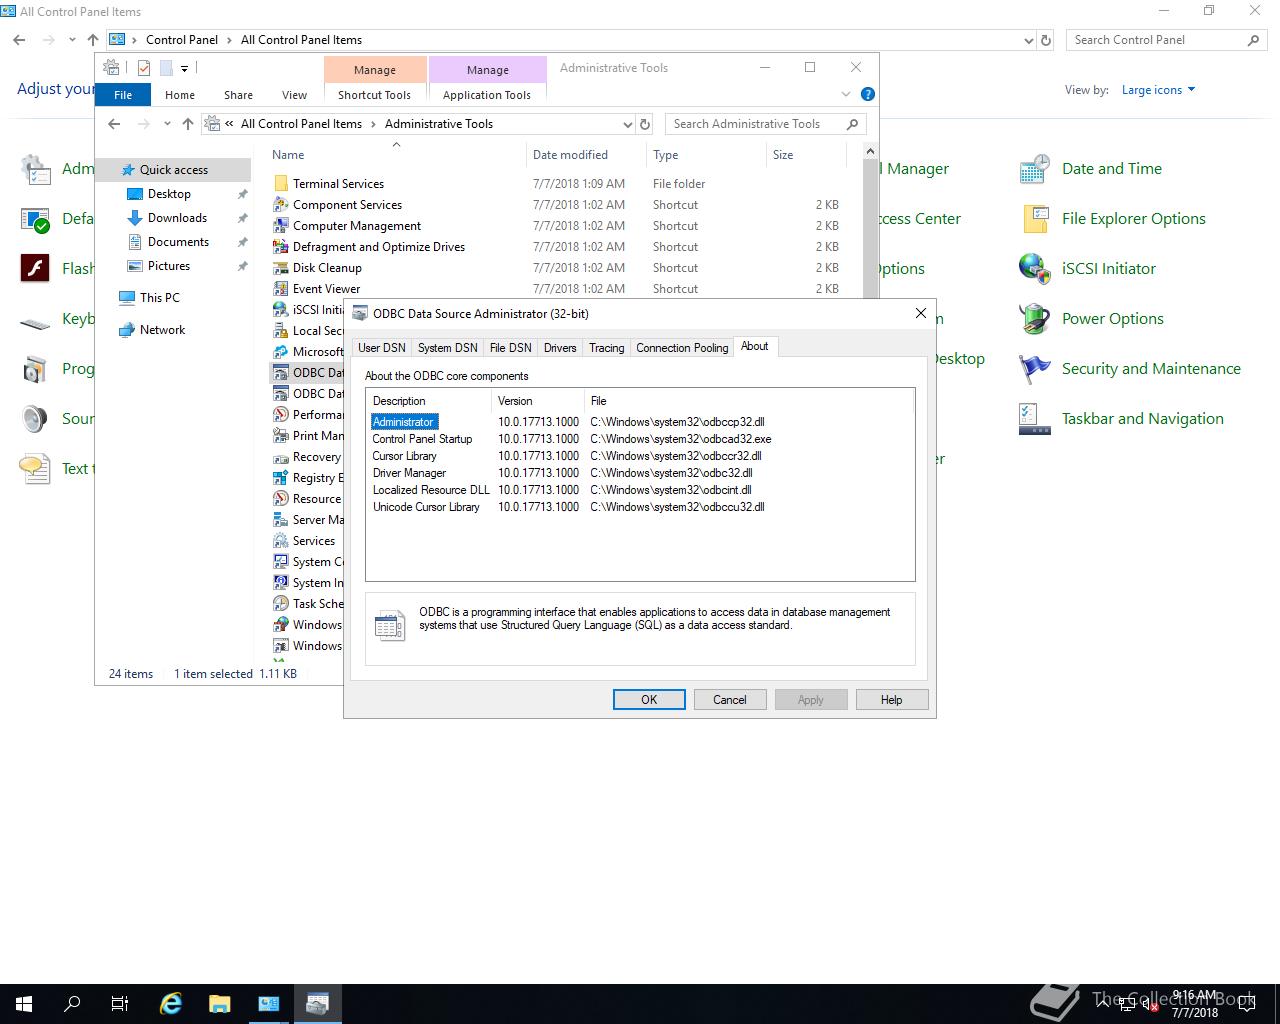Click the Computer Management shortcut icon
1280x1024 pixels.
click(x=281, y=226)
